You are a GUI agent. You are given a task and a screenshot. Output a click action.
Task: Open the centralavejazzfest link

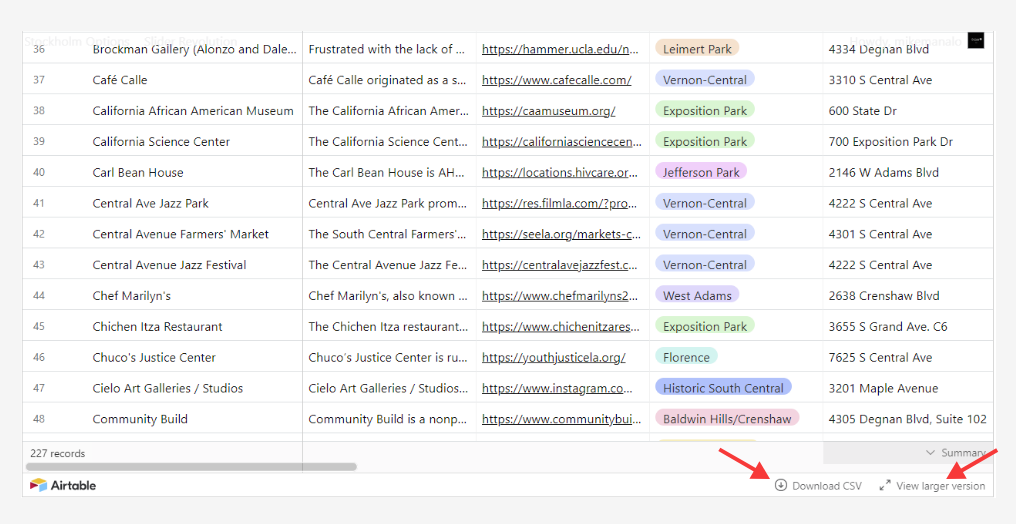[x=560, y=265]
